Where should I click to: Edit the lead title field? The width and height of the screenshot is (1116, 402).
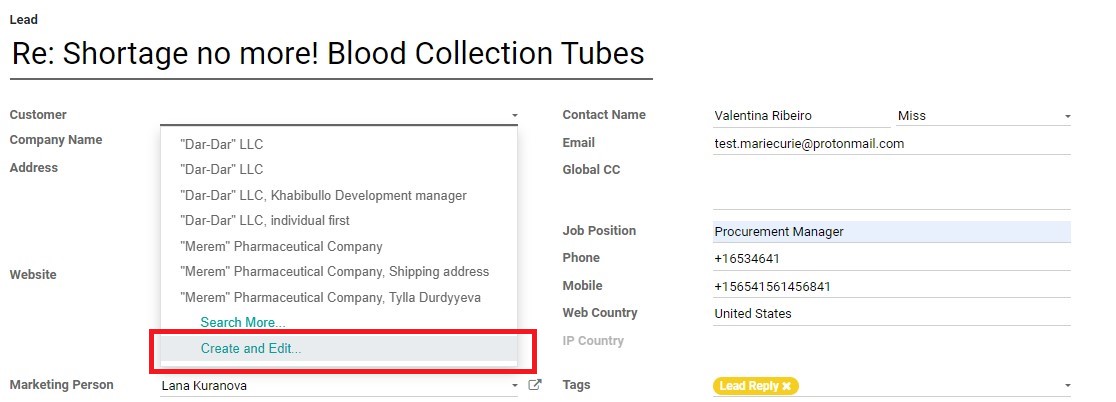click(331, 54)
